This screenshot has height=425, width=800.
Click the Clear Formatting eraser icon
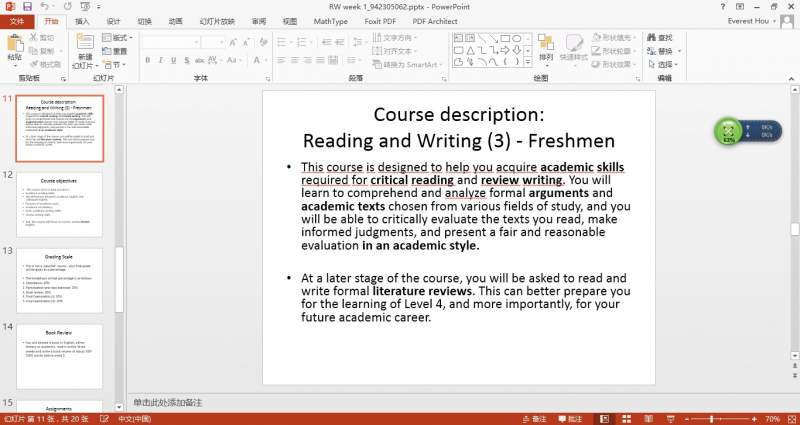point(263,42)
